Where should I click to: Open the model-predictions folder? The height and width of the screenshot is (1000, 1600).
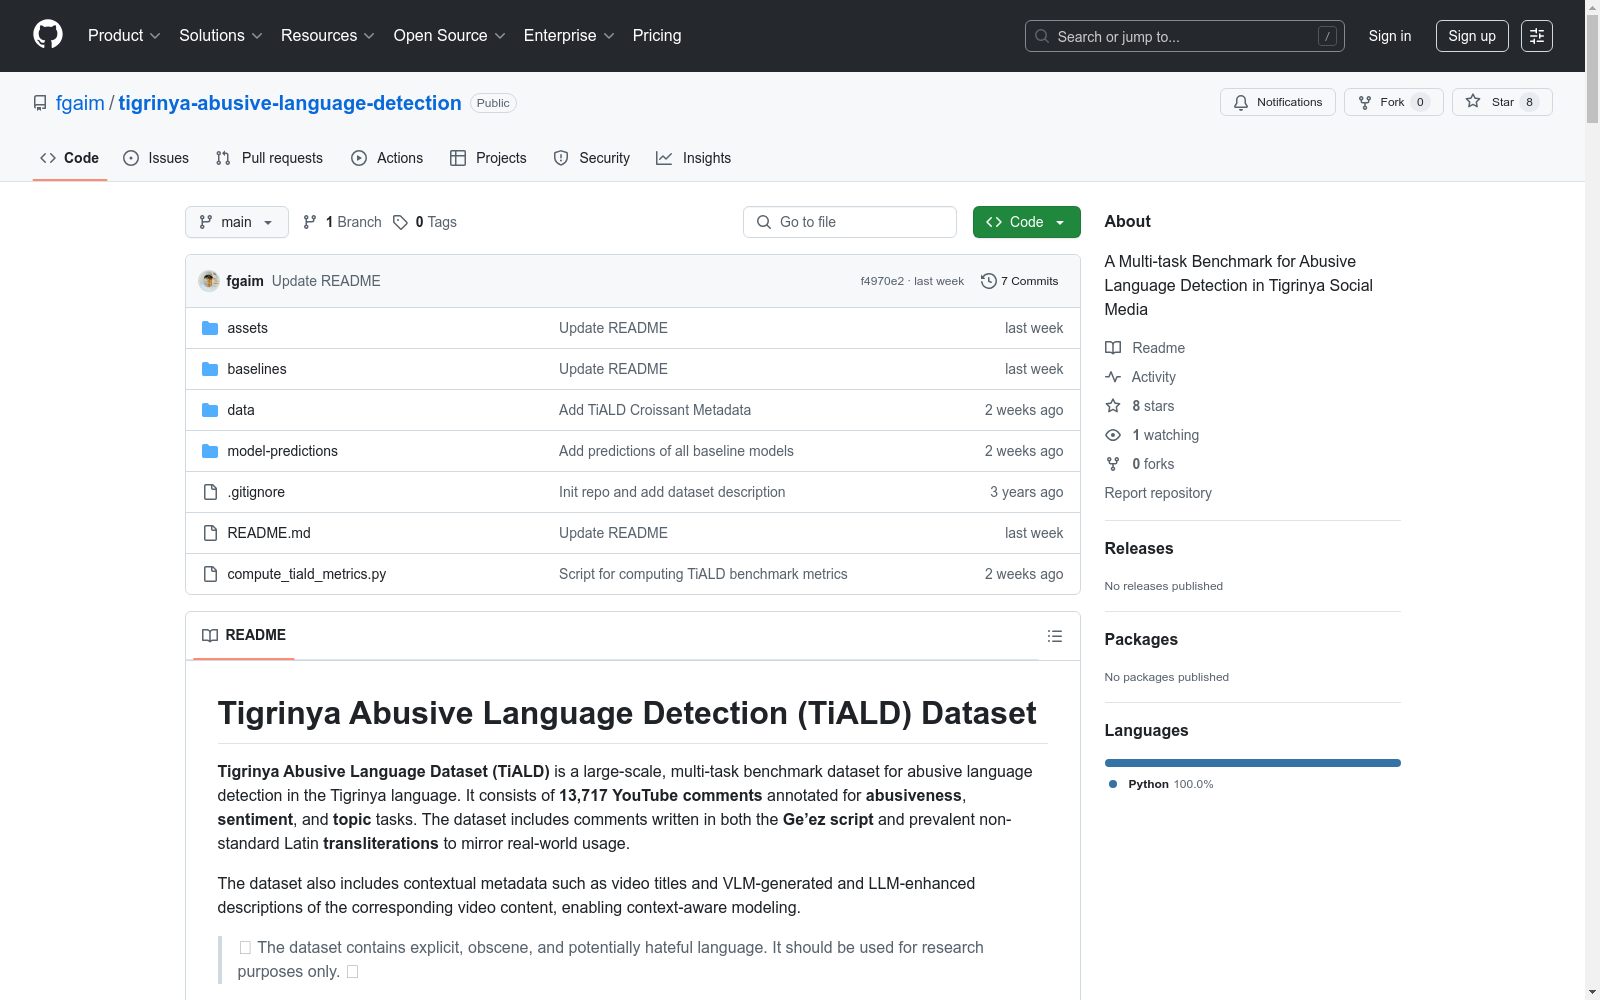coord(283,451)
